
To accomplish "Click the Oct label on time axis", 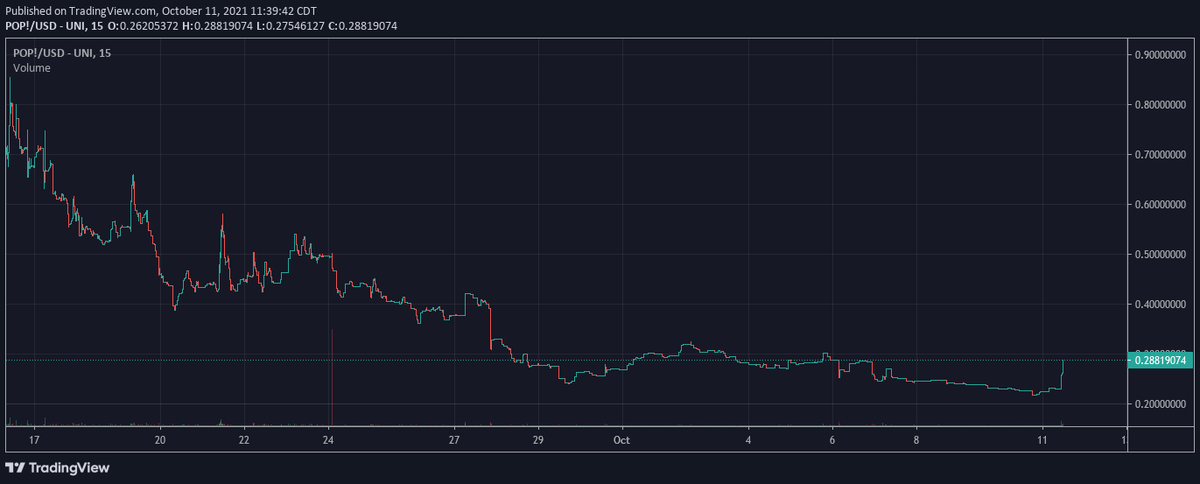I will [x=621, y=439].
